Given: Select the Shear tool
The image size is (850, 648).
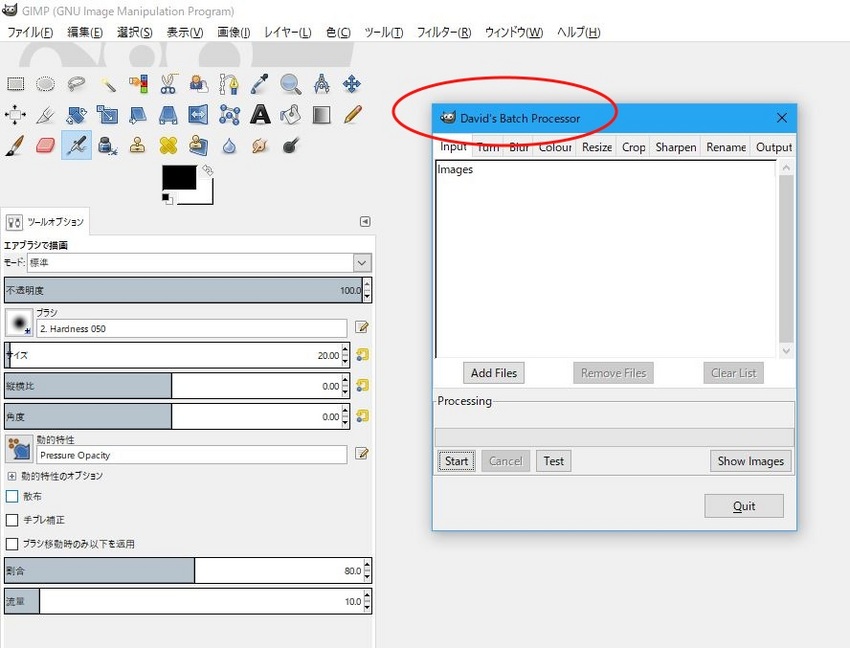Looking at the screenshot, I should (x=138, y=115).
